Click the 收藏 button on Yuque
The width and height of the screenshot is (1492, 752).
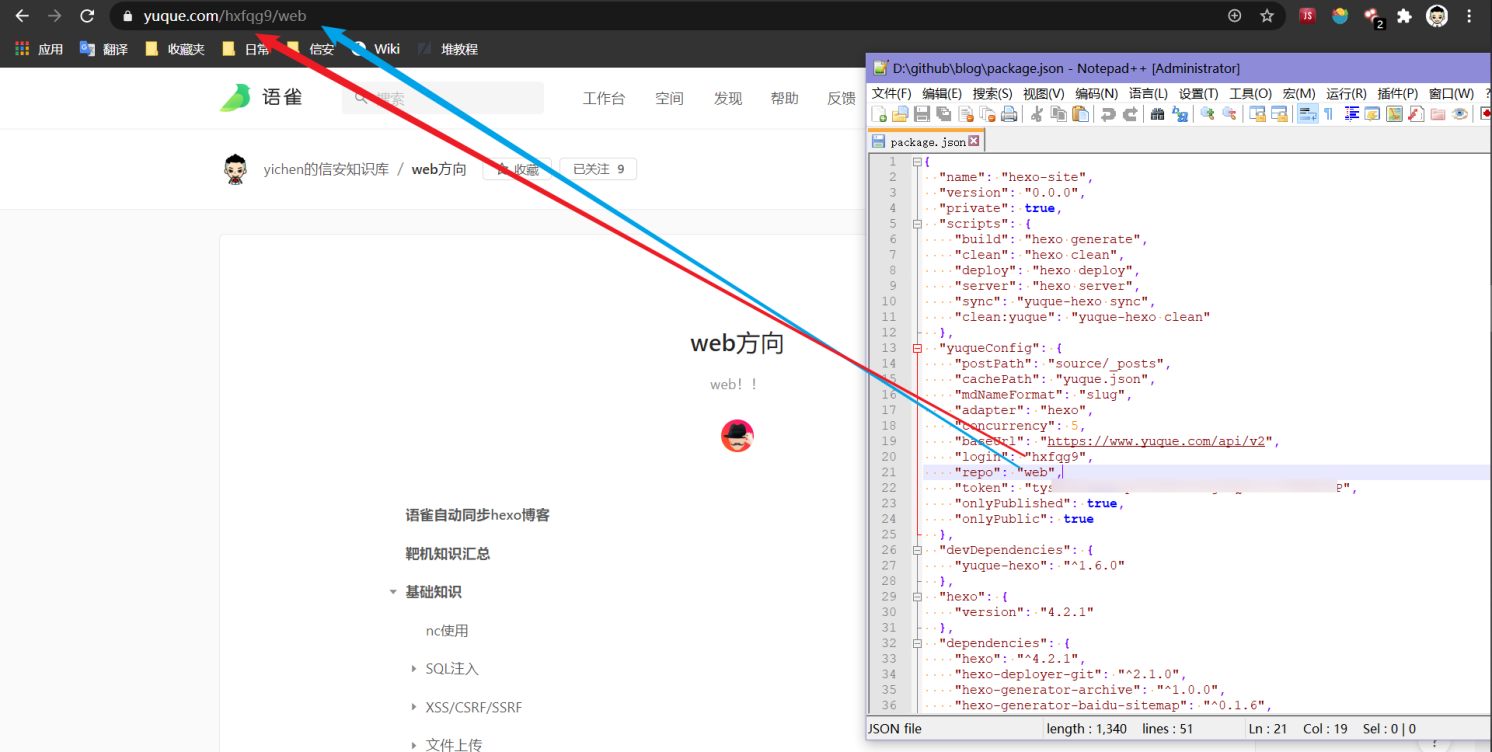pyautogui.click(x=517, y=169)
